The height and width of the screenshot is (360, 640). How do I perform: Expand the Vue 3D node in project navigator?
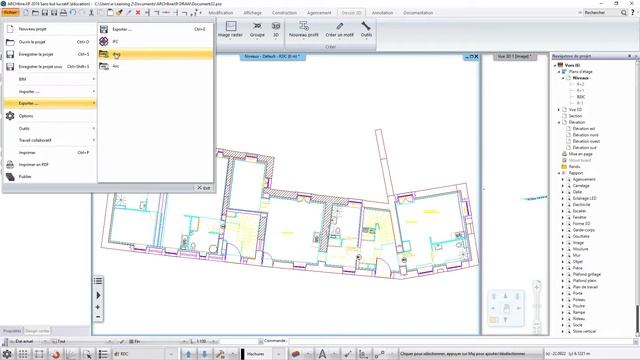pyautogui.click(x=559, y=110)
